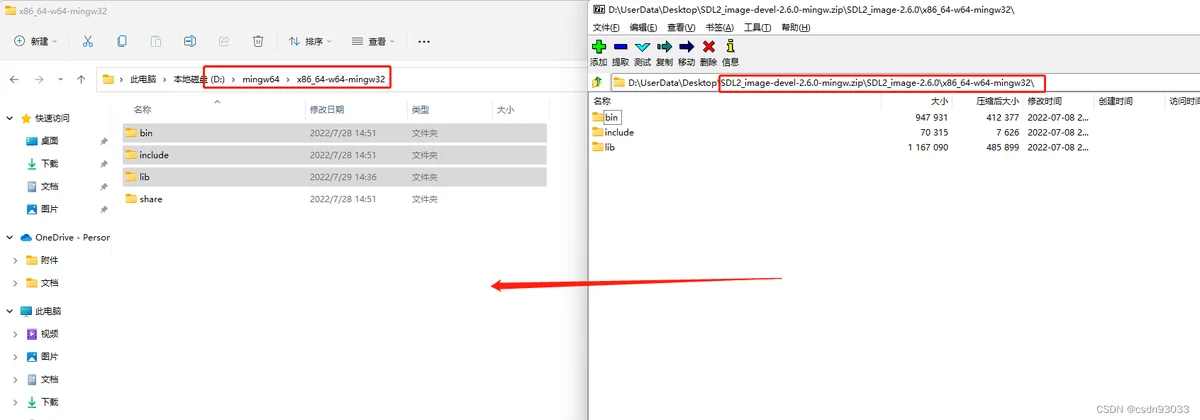The height and width of the screenshot is (420, 1200).
Task: Click the Explorer cut (scissors) icon
Action: coord(88,41)
